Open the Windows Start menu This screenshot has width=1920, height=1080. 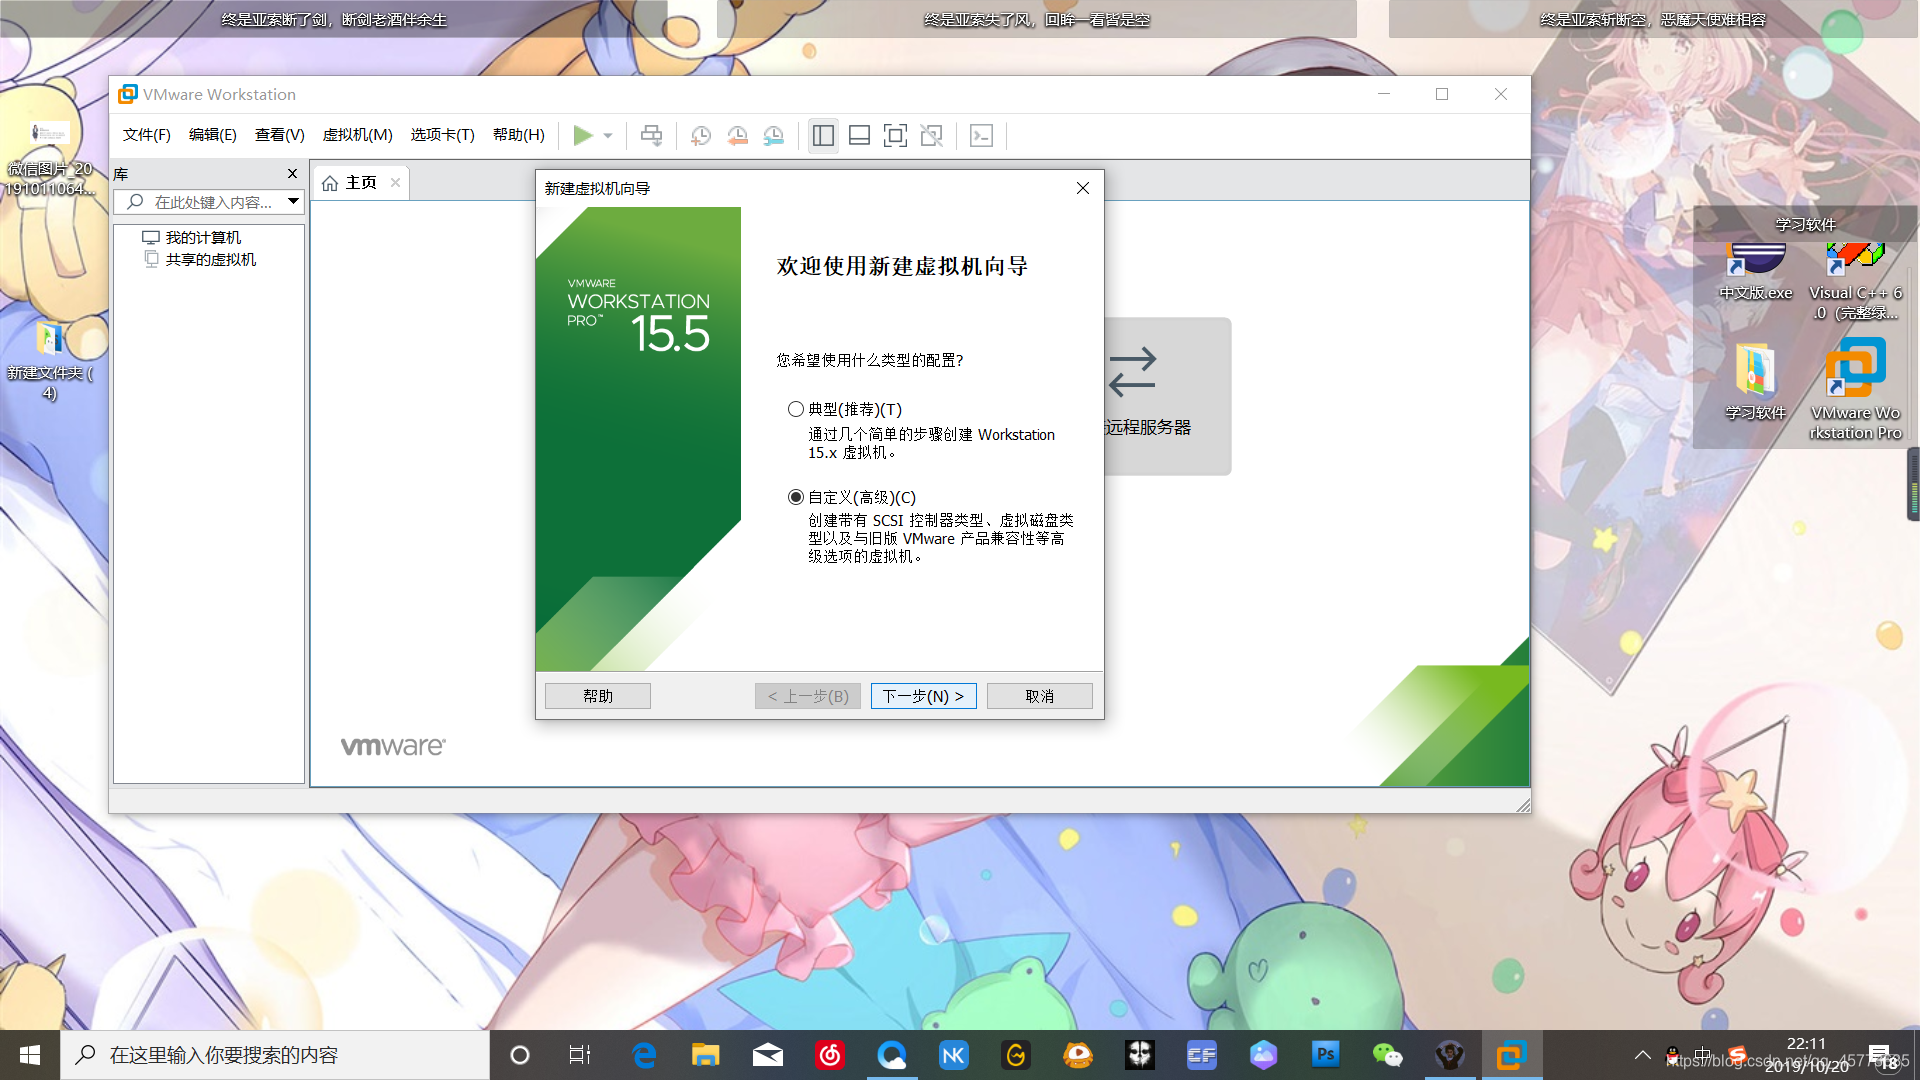pyautogui.click(x=30, y=1055)
